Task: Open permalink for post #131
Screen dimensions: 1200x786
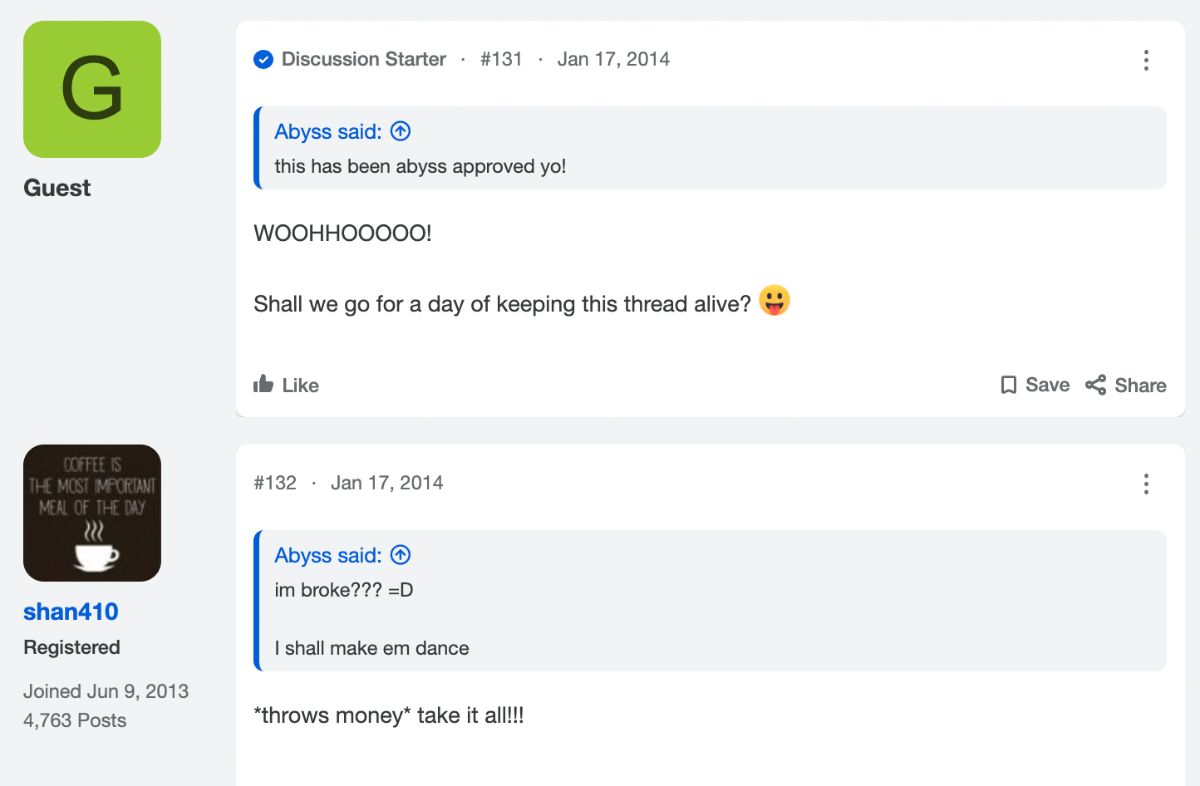Action: tap(501, 59)
